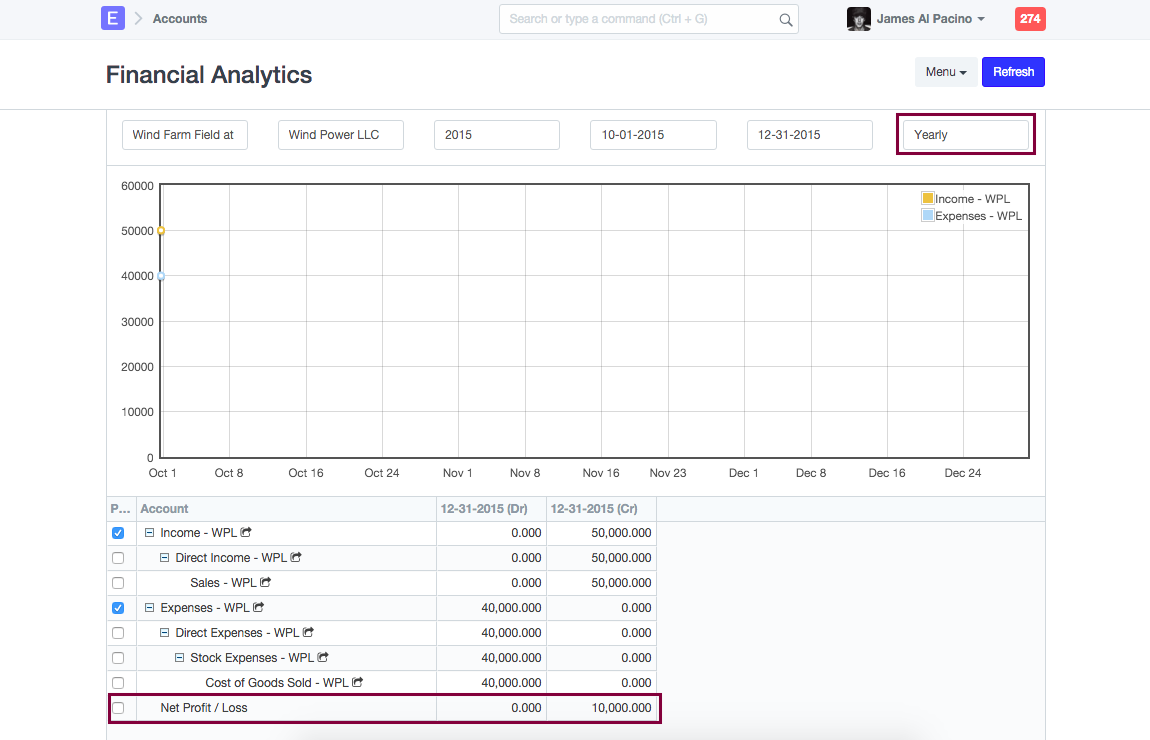Open link icon beside Stock Expenses - WPL
Viewport: 1150px width, 740px height.
323,657
